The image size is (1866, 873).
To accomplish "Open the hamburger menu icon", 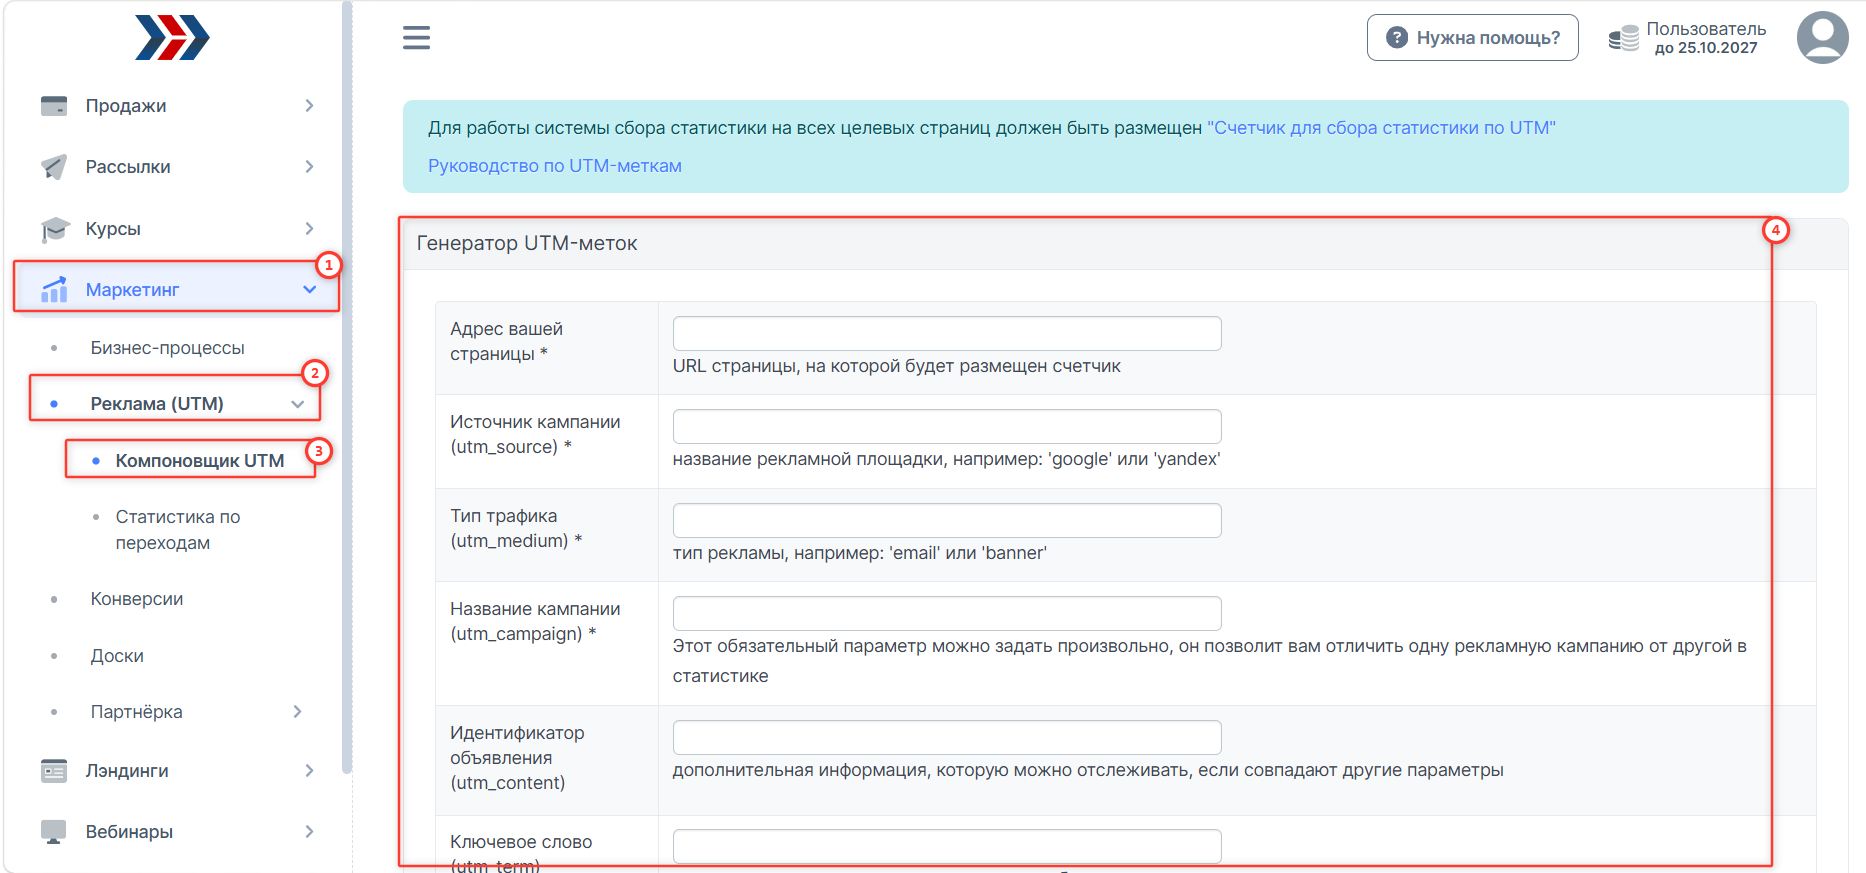I will click(416, 38).
